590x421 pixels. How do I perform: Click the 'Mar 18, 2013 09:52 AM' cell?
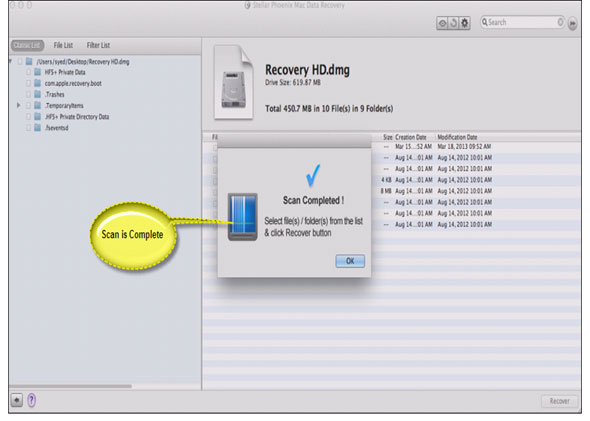pyautogui.click(x=464, y=146)
